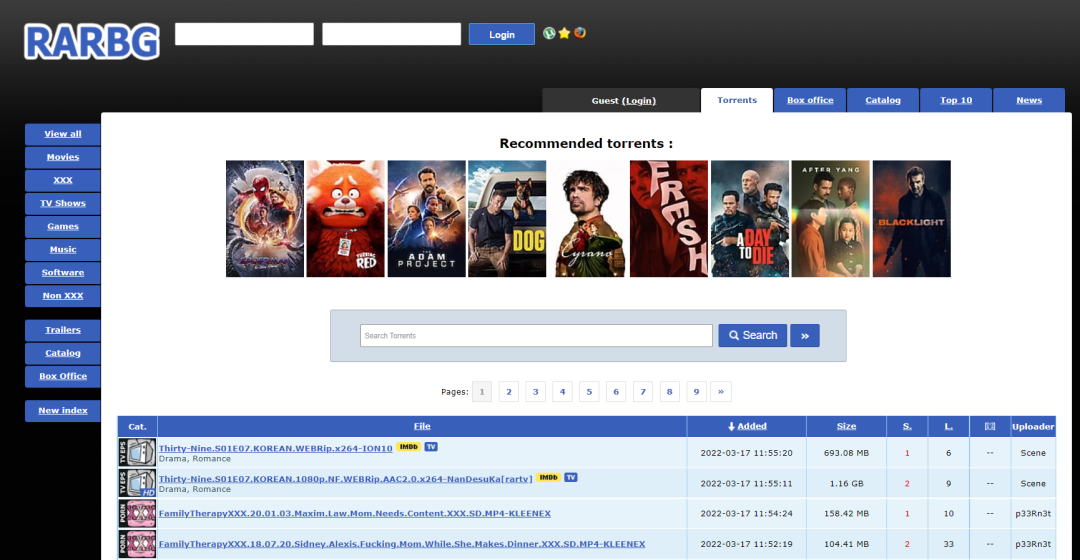The image size is (1080, 560).
Task: Click the uTorrent icon beside Login
Action: [x=549, y=33]
